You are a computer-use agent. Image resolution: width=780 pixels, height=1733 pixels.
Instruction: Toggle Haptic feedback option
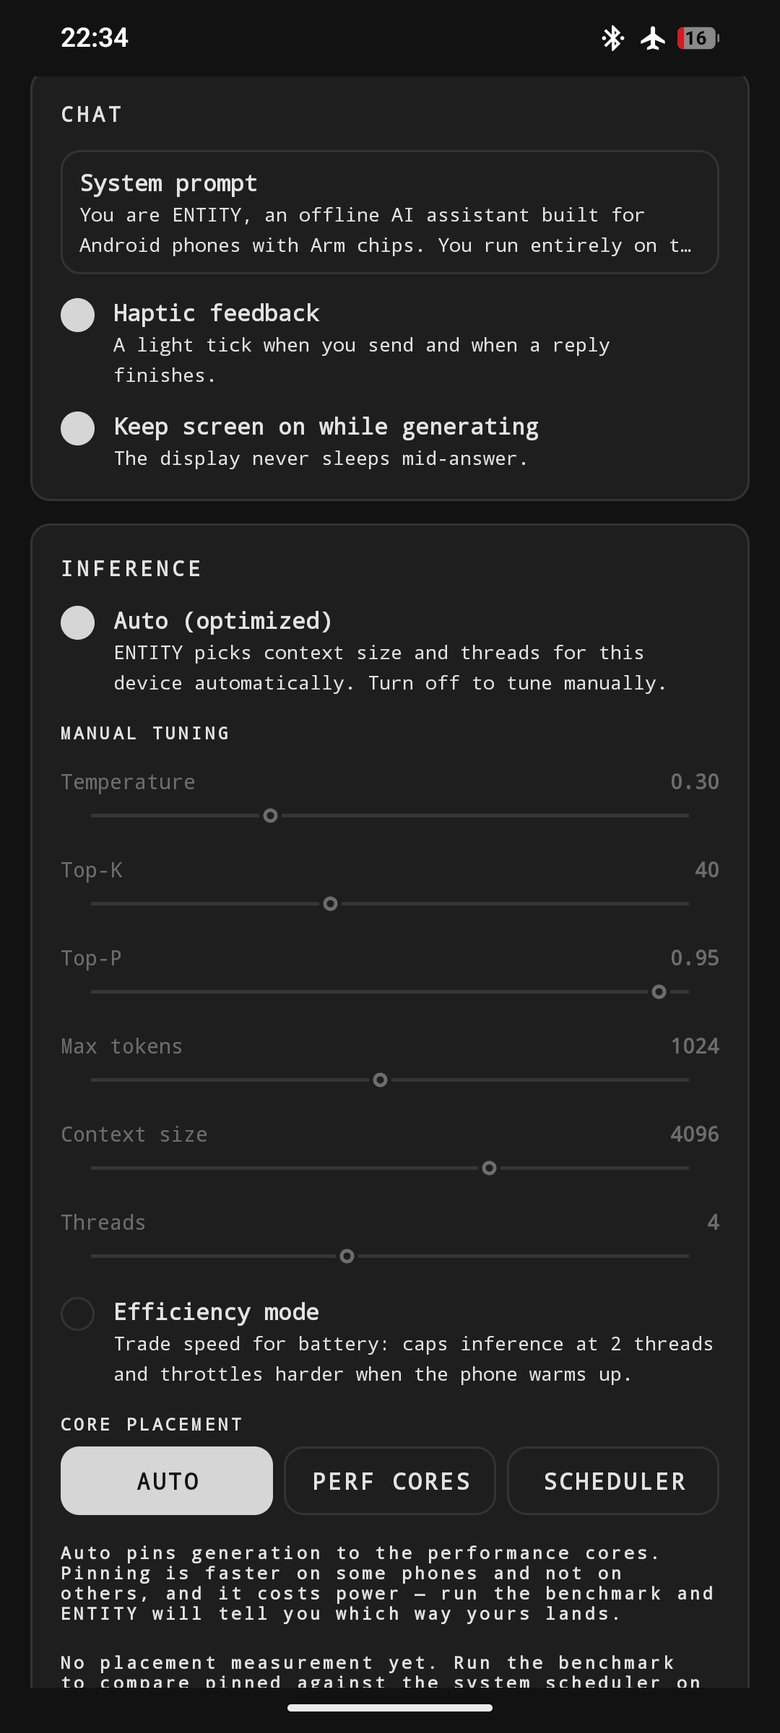(x=78, y=315)
